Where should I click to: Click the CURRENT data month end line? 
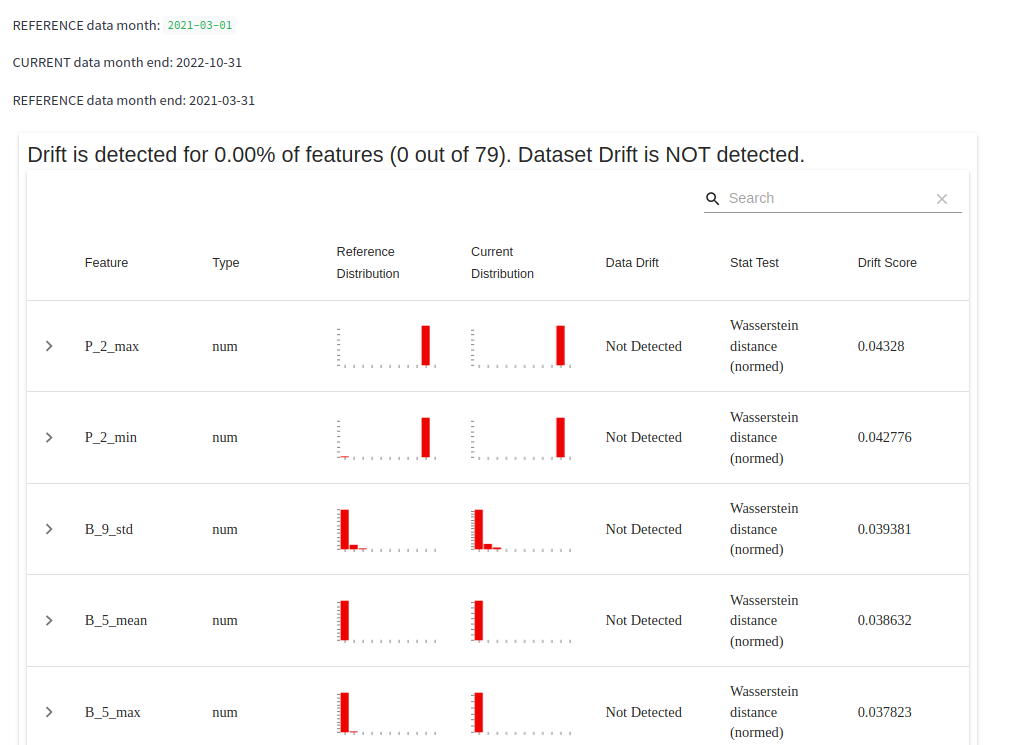pos(127,63)
